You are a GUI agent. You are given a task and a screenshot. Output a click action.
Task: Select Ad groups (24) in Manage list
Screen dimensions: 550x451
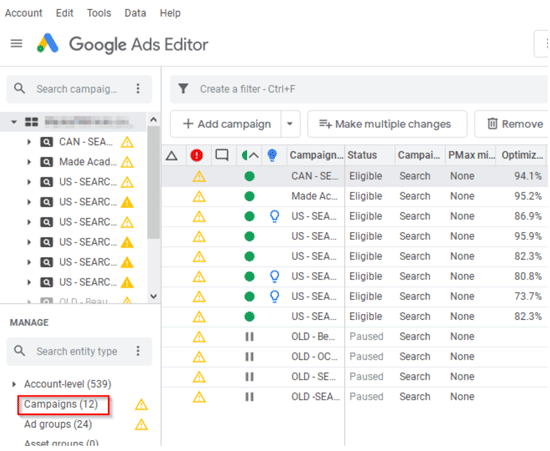pos(58,424)
